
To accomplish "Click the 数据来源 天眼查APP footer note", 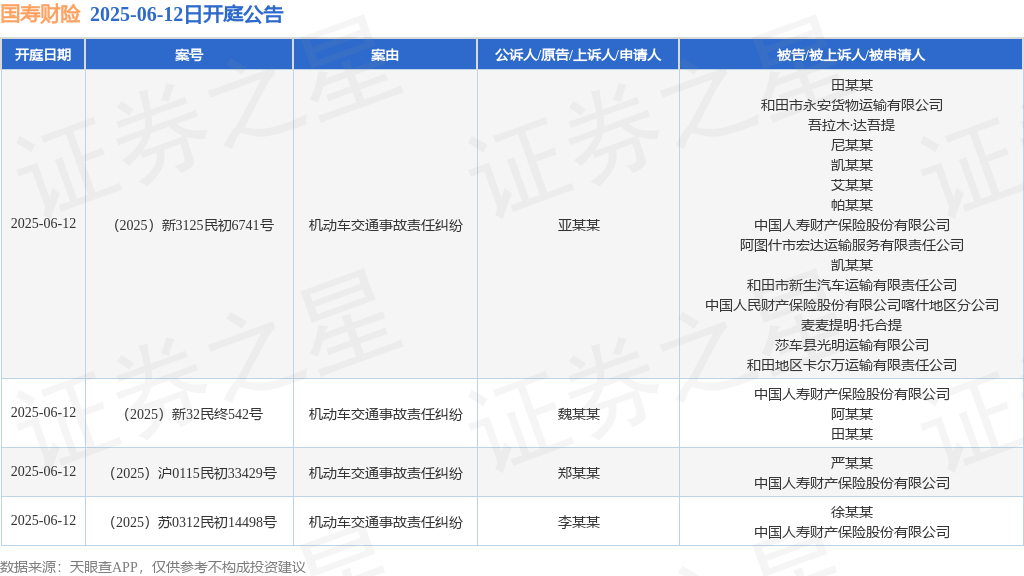I will 153,567.
